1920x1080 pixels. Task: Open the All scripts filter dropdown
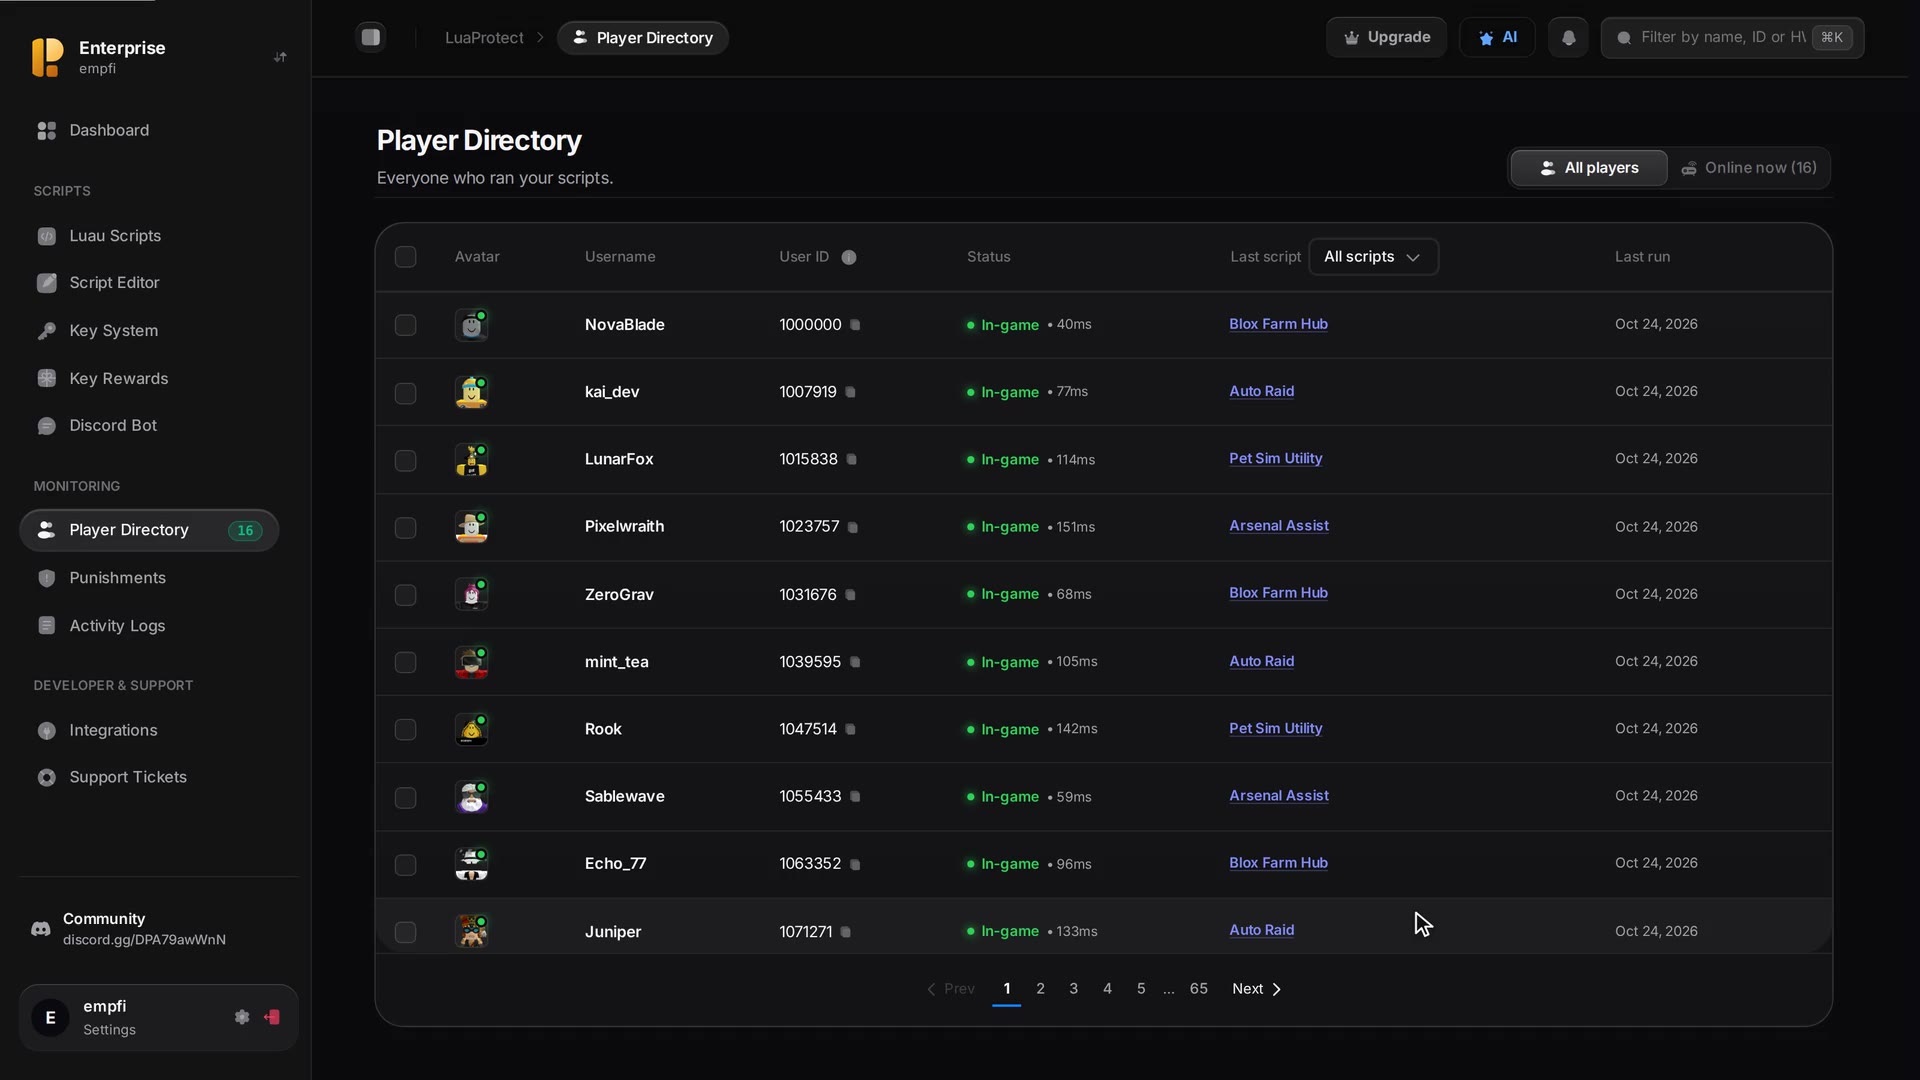click(1373, 257)
